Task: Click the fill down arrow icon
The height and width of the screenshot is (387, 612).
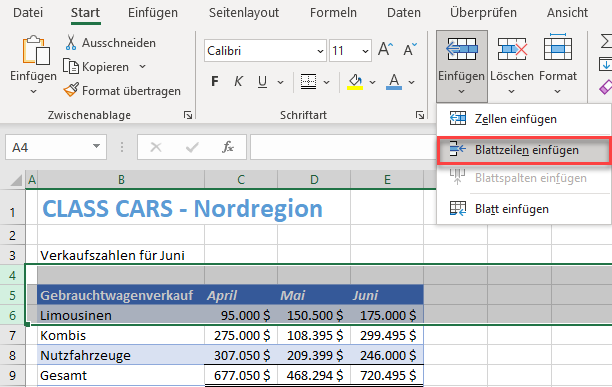Action: point(605,64)
